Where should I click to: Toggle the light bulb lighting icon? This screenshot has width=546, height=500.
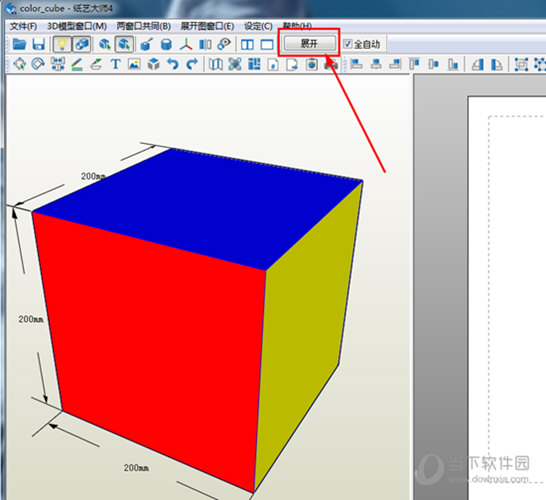pyautogui.click(x=62, y=44)
